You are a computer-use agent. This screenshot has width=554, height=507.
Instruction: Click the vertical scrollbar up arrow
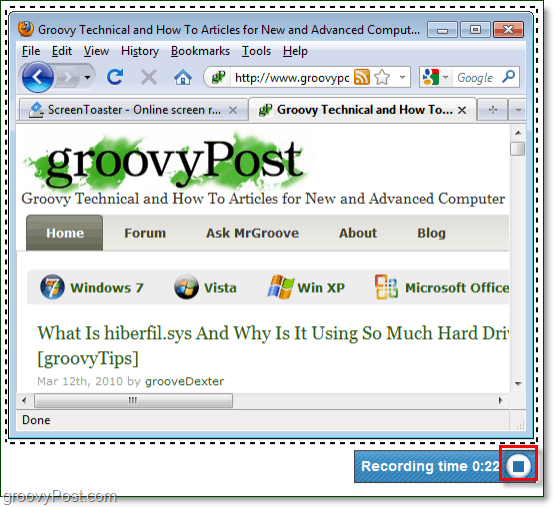(x=518, y=133)
